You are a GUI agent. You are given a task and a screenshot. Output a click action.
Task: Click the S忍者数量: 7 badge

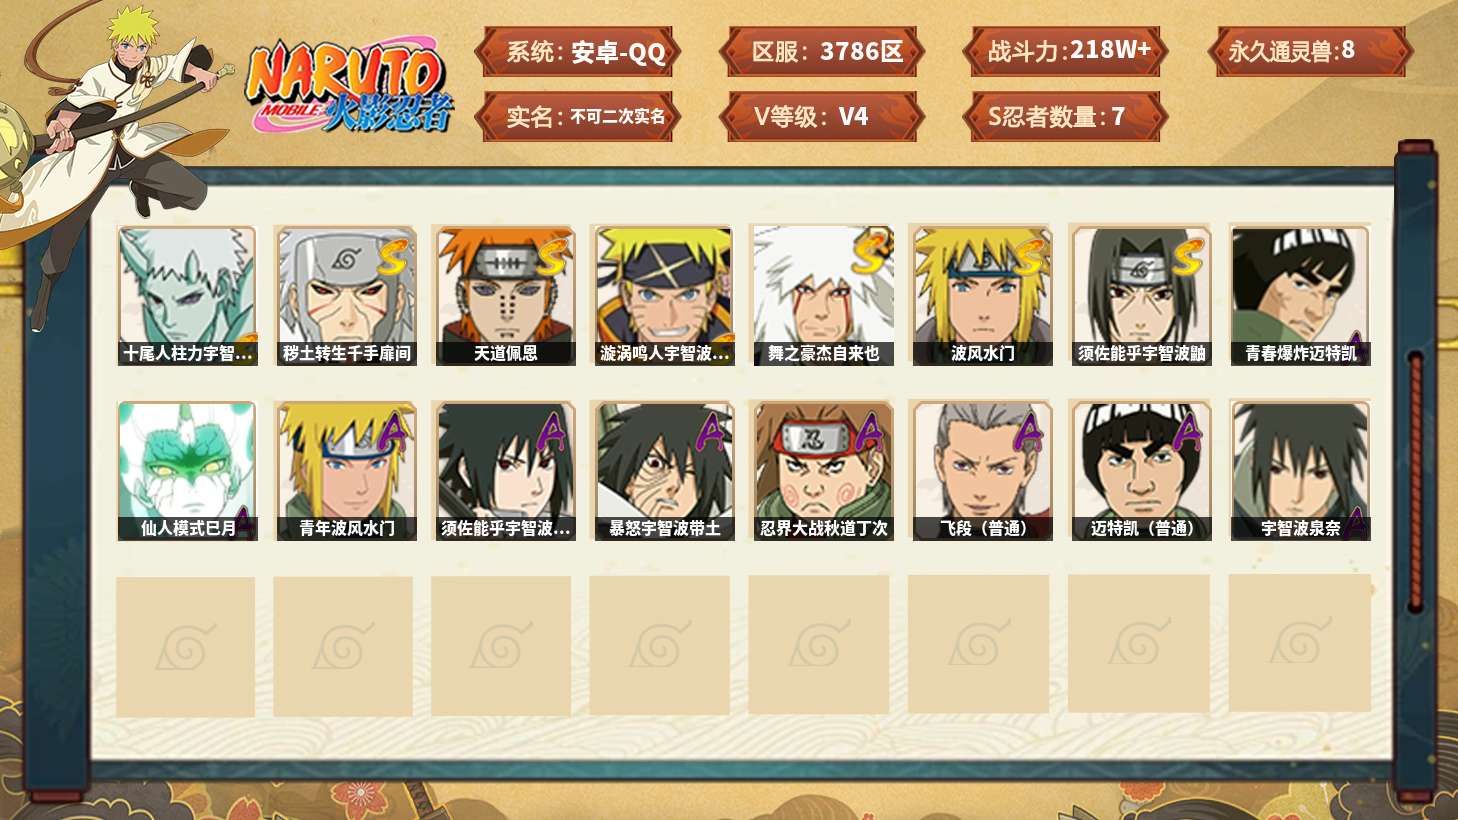[1066, 117]
